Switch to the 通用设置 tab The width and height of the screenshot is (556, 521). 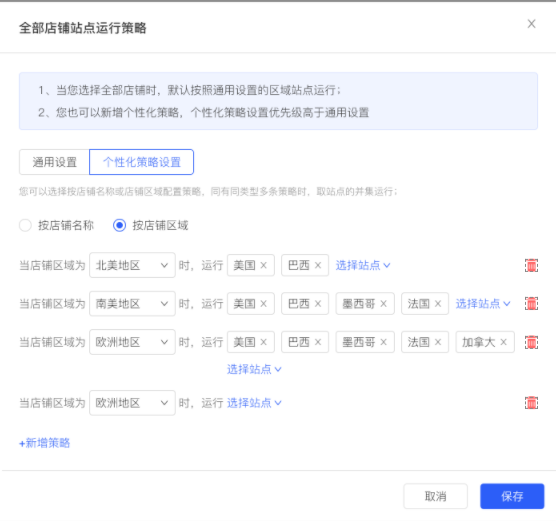[x=54, y=162]
